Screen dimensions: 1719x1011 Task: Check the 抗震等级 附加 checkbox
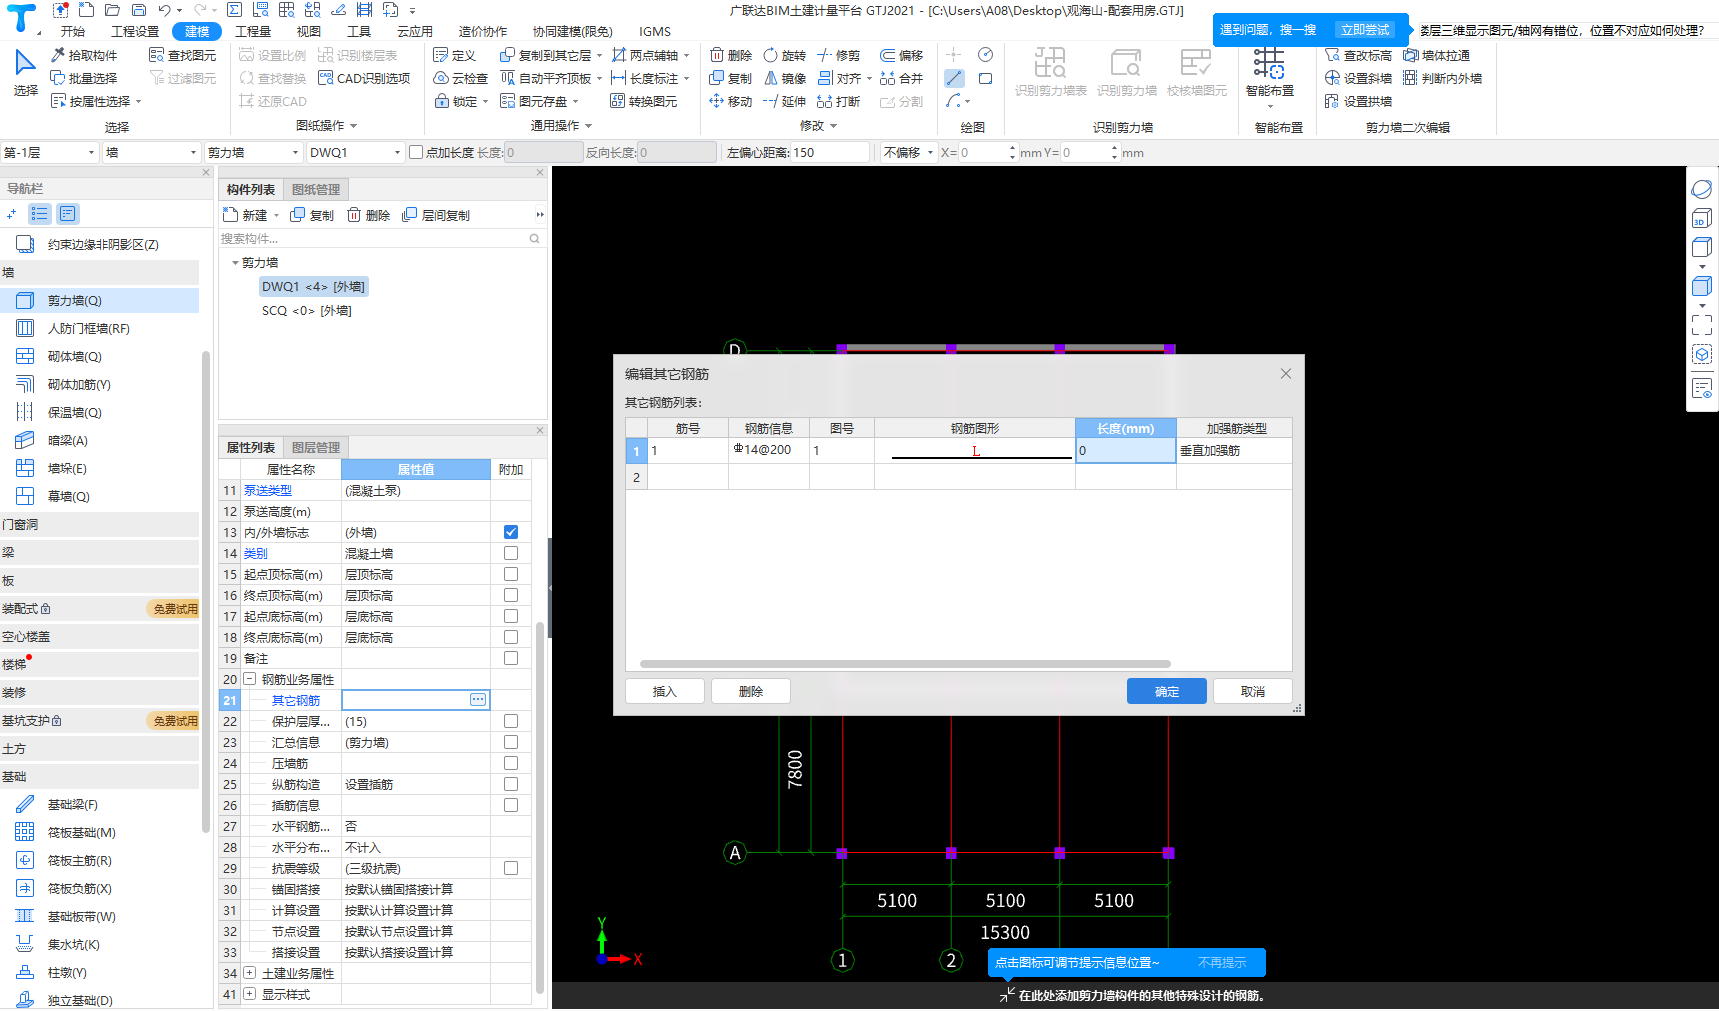coord(511,868)
